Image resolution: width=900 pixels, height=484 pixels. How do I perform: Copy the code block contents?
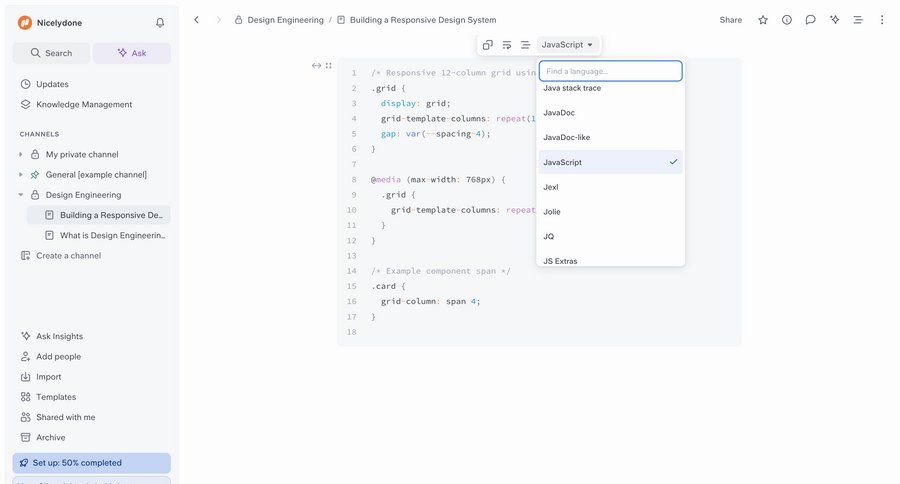point(488,45)
